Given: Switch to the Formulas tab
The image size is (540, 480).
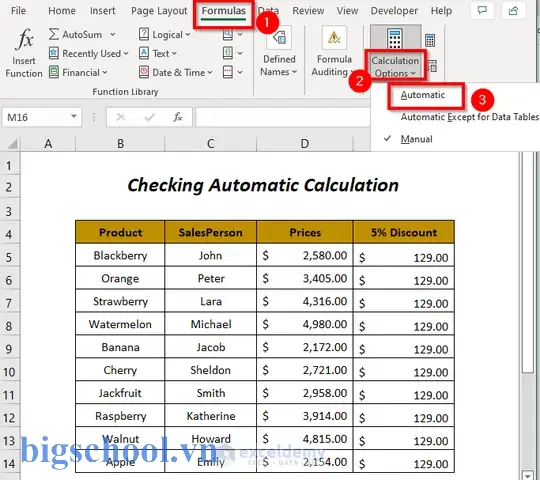Looking at the screenshot, I should click(224, 11).
